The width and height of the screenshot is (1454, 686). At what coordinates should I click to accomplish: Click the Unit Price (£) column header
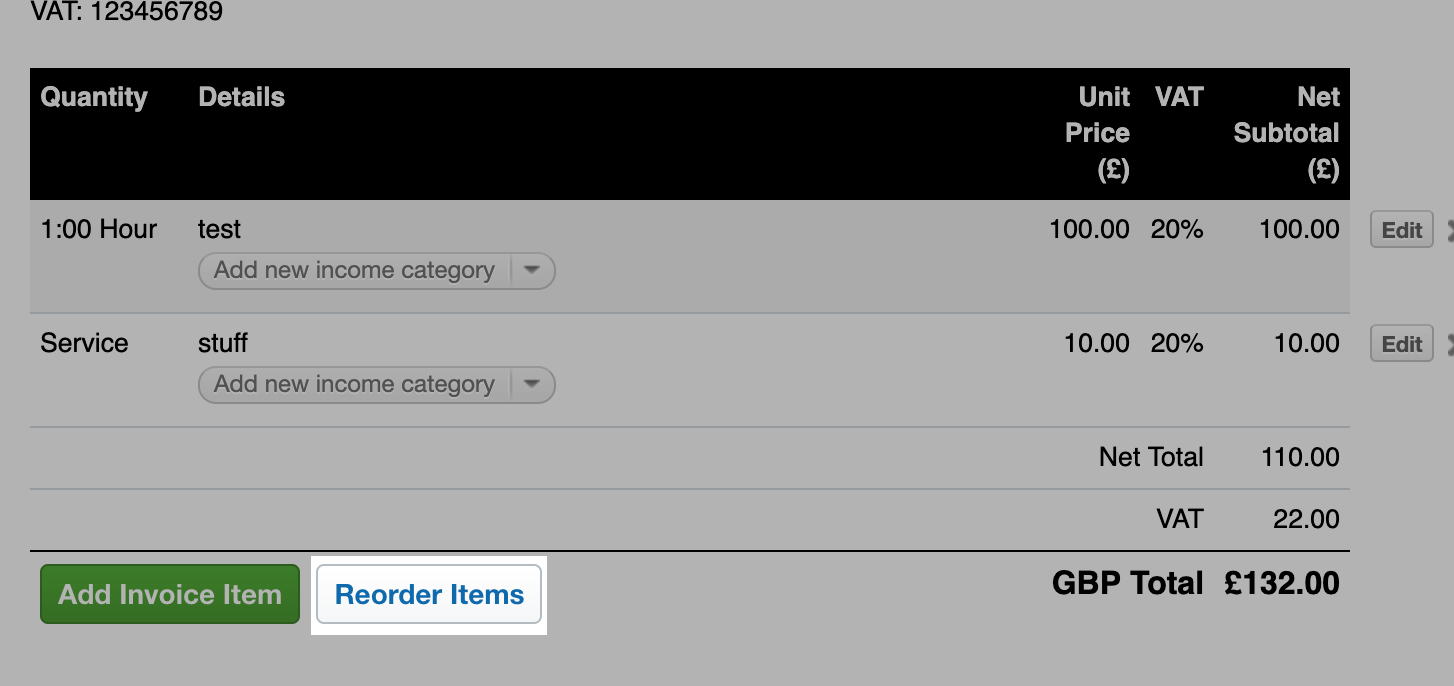tap(1097, 133)
